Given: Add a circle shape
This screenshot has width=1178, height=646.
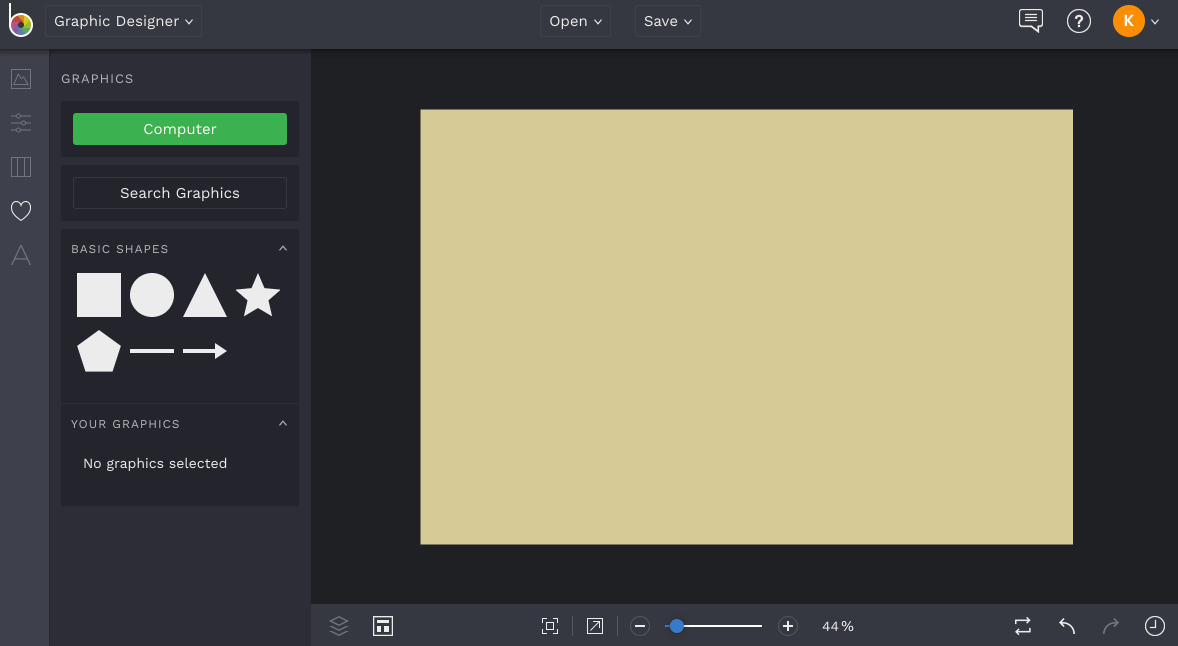Looking at the screenshot, I should click(x=152, y=295).
